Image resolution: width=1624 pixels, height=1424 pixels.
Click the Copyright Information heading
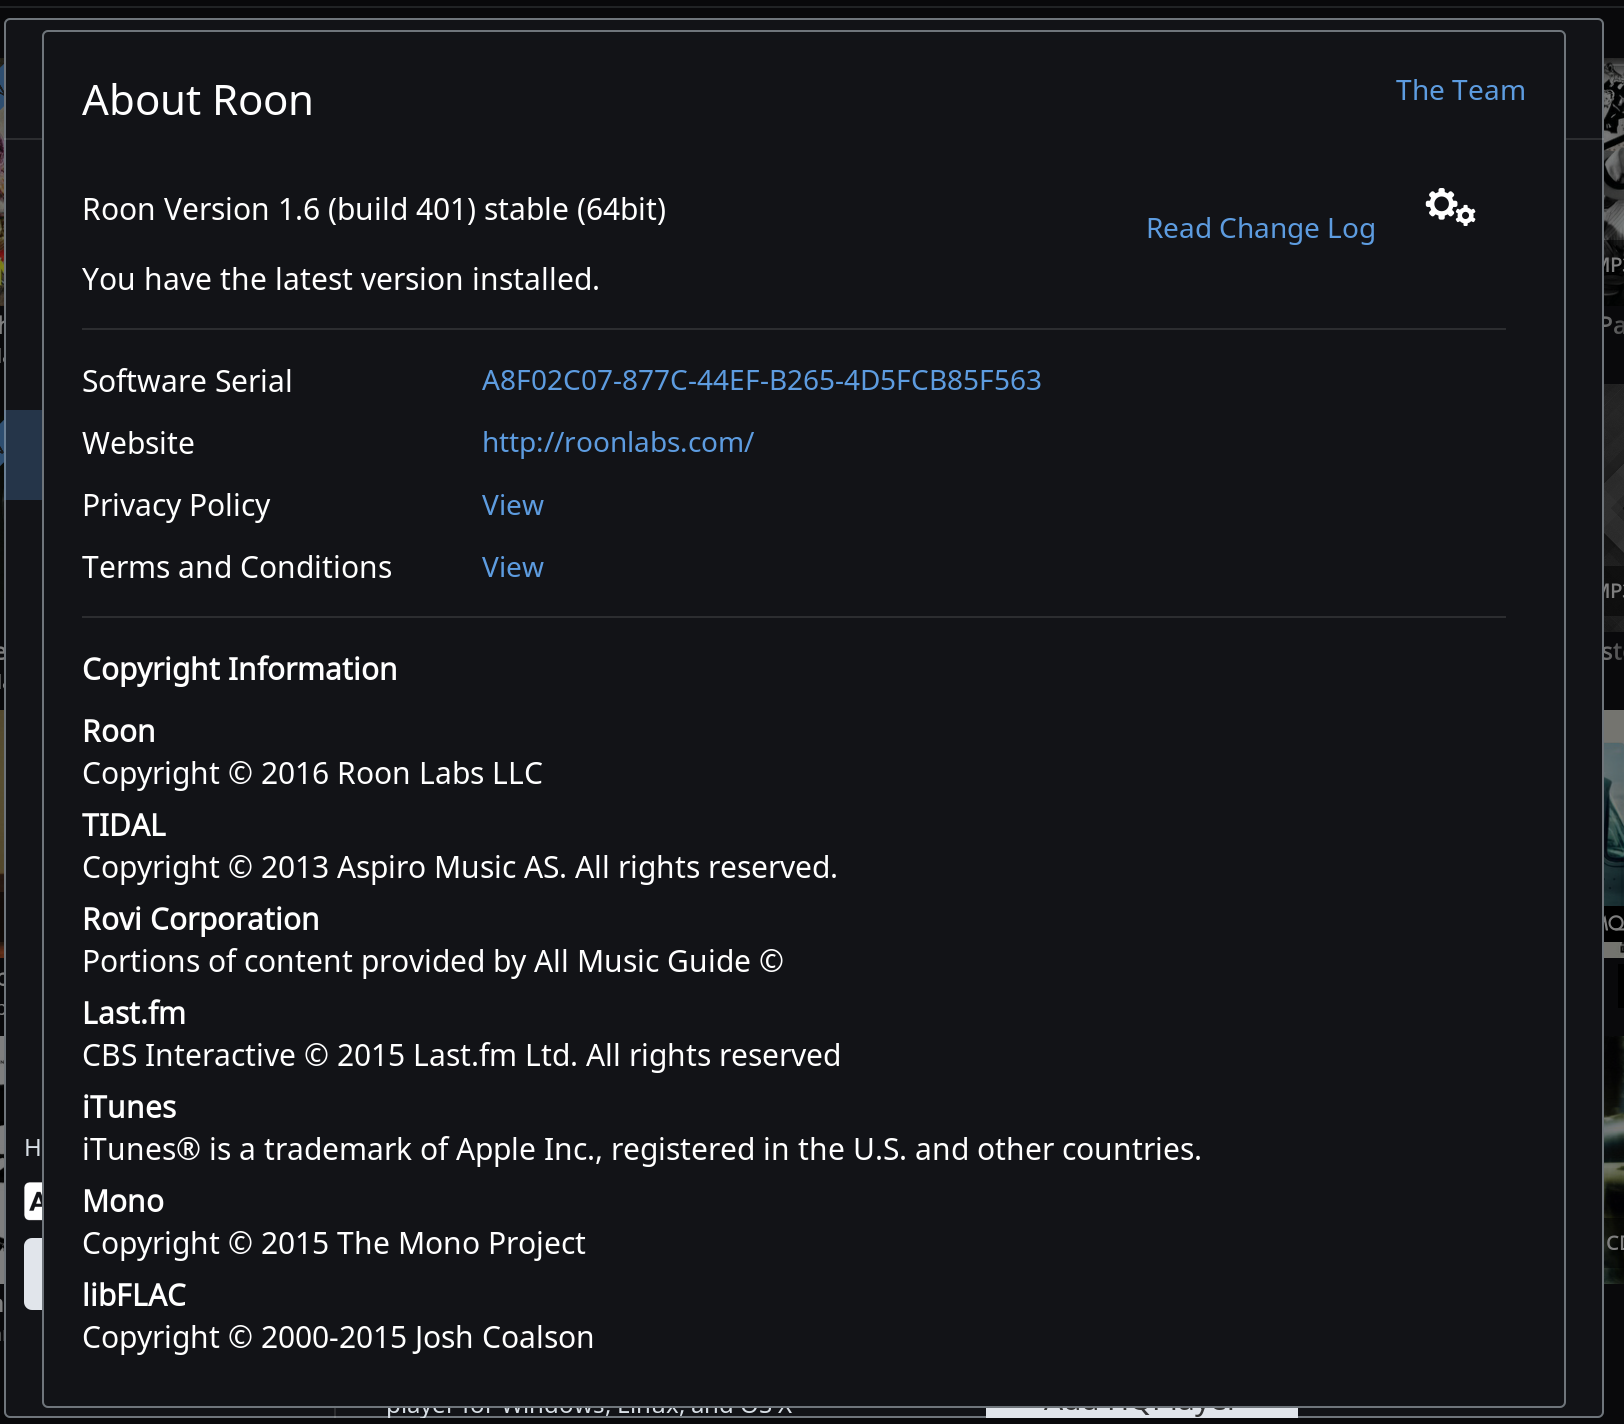240,669
